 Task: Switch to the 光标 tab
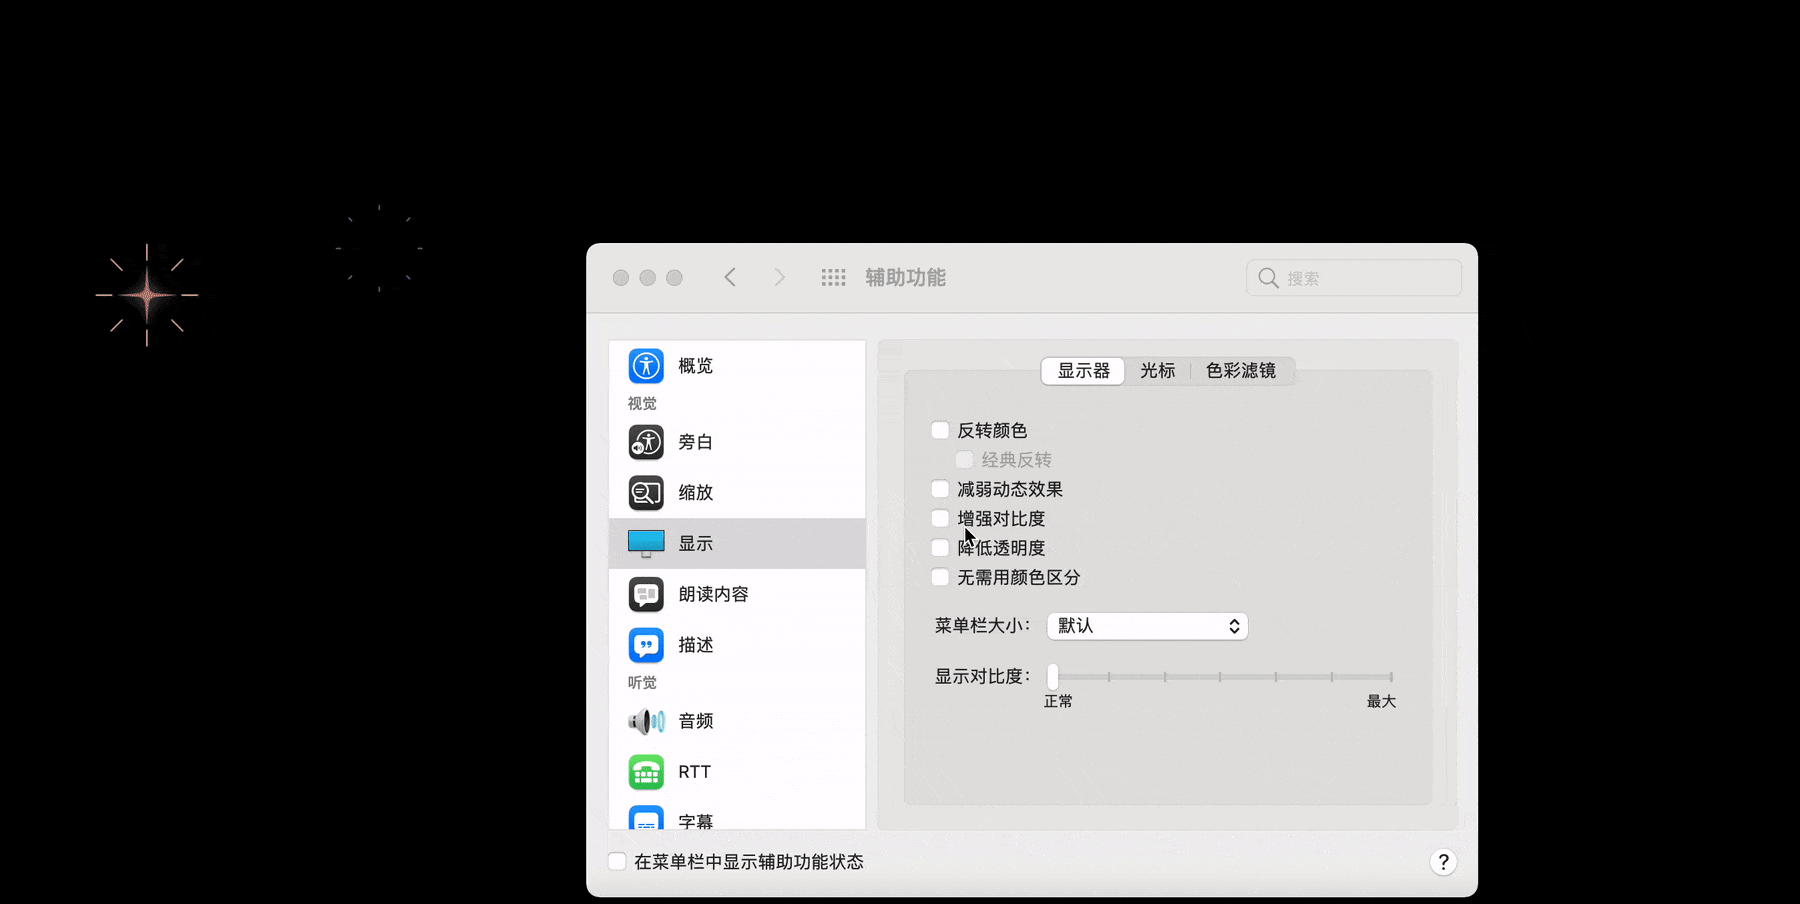pyautogui.click(x=1157, y=371)
